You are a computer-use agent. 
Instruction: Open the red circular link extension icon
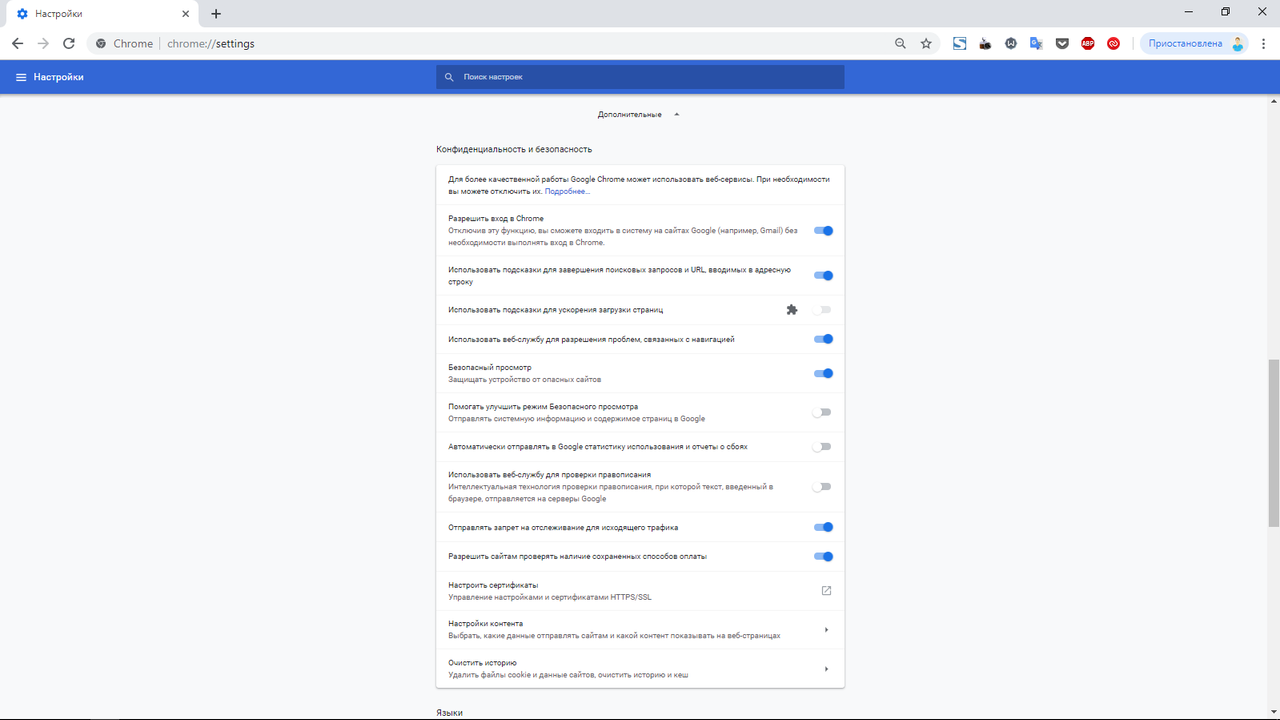(x=1113, y=44)
